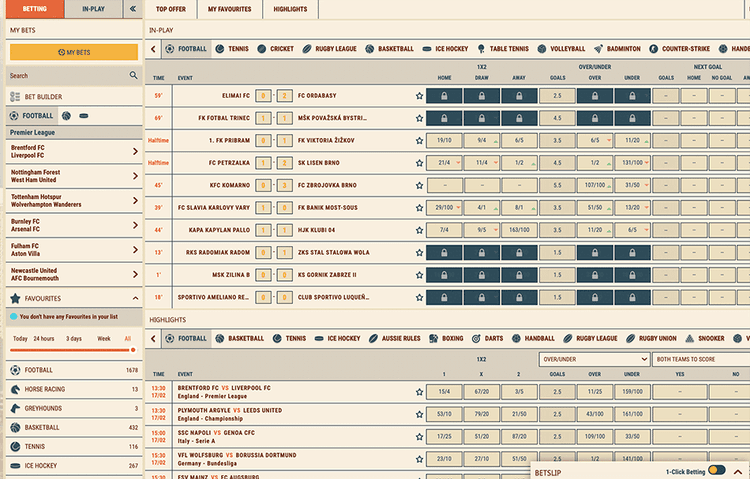Expand Burnley FC Arsenal FC match
750x479 pixels.
tap(74, 225)
